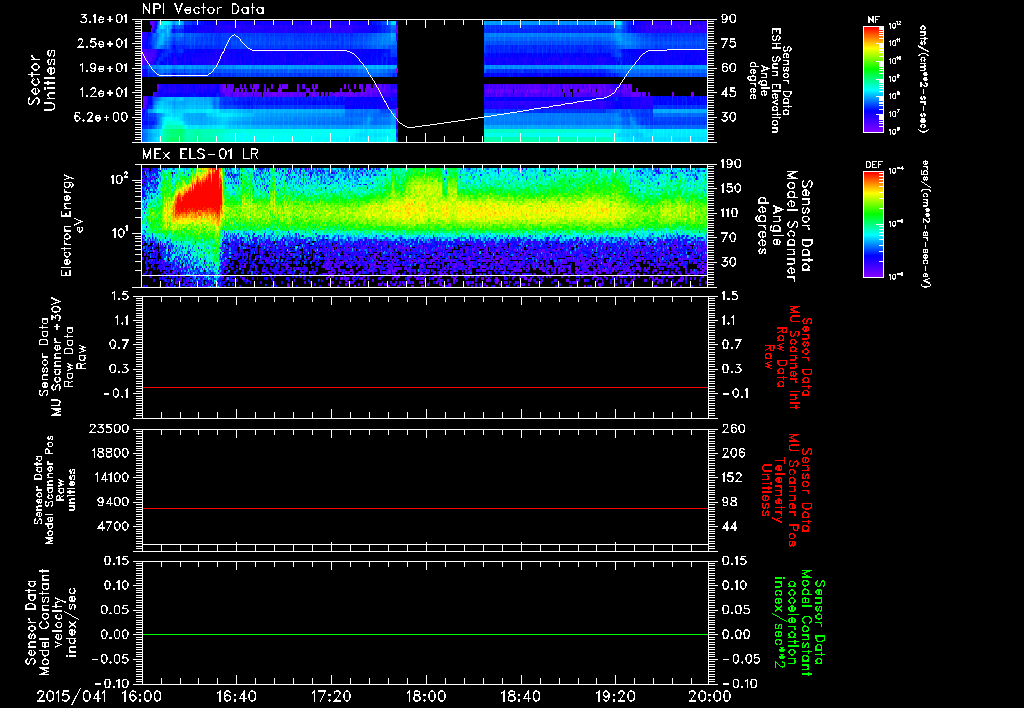Click the NF color scale bar
This screenshot has height=708, width=1024.
click(x=873, y=79)
